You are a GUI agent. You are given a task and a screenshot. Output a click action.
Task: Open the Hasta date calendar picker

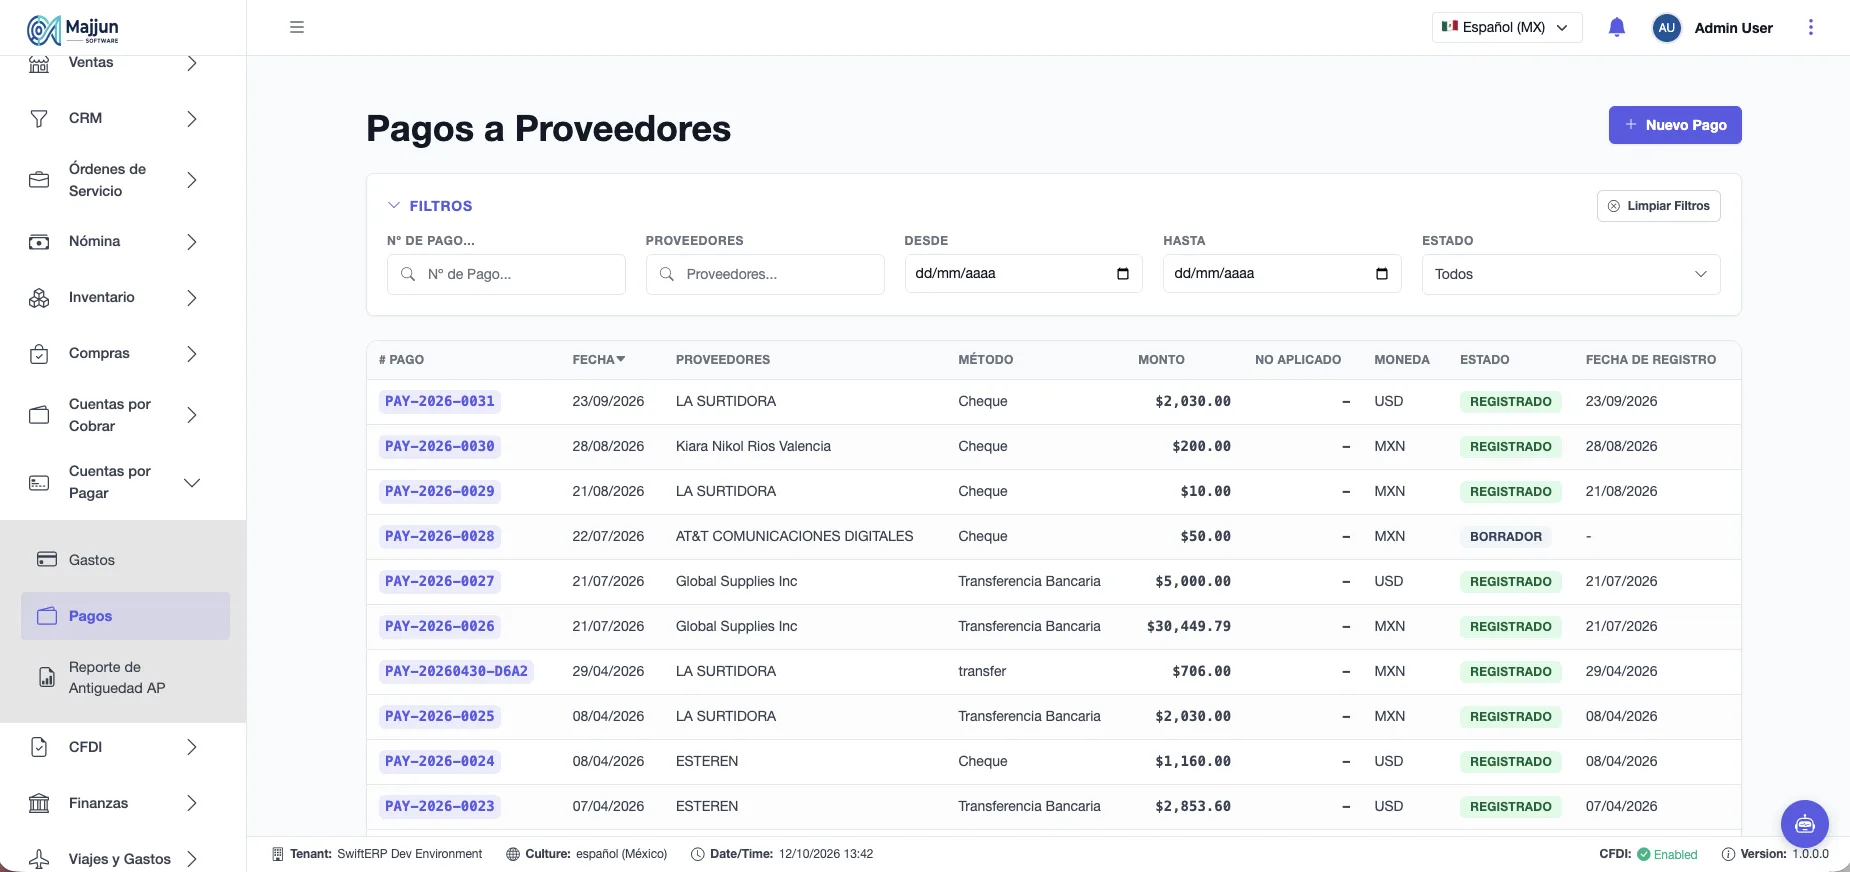tap(1382, 274)
